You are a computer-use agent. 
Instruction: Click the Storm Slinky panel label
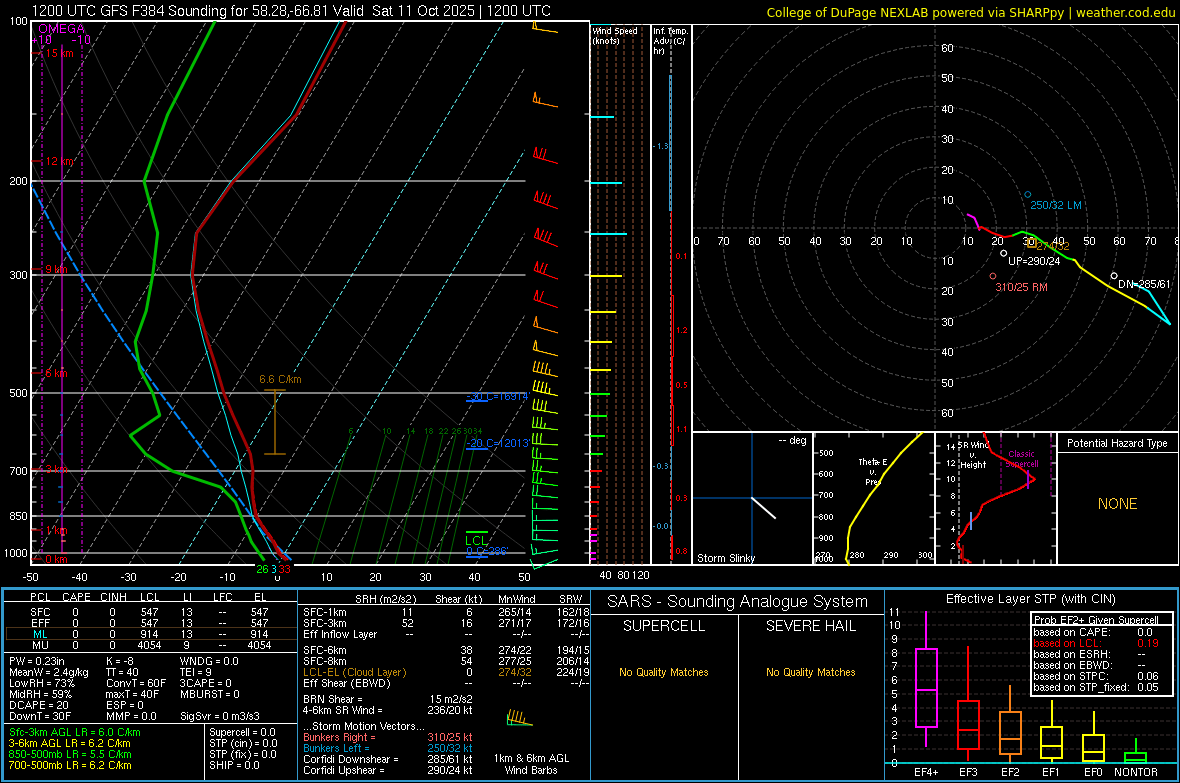[725, 558]
